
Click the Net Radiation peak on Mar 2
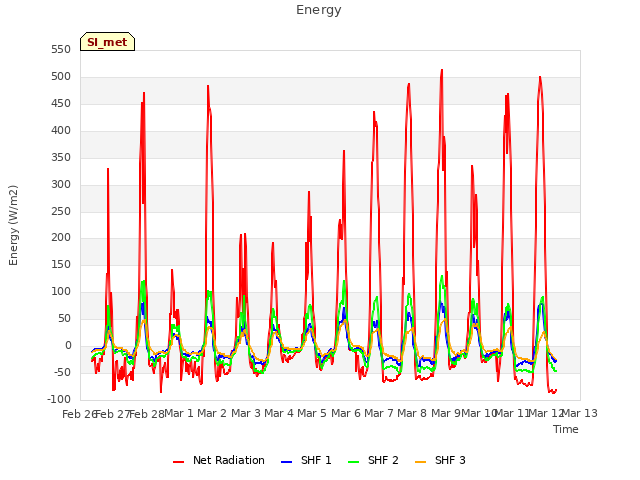point(208,86)
